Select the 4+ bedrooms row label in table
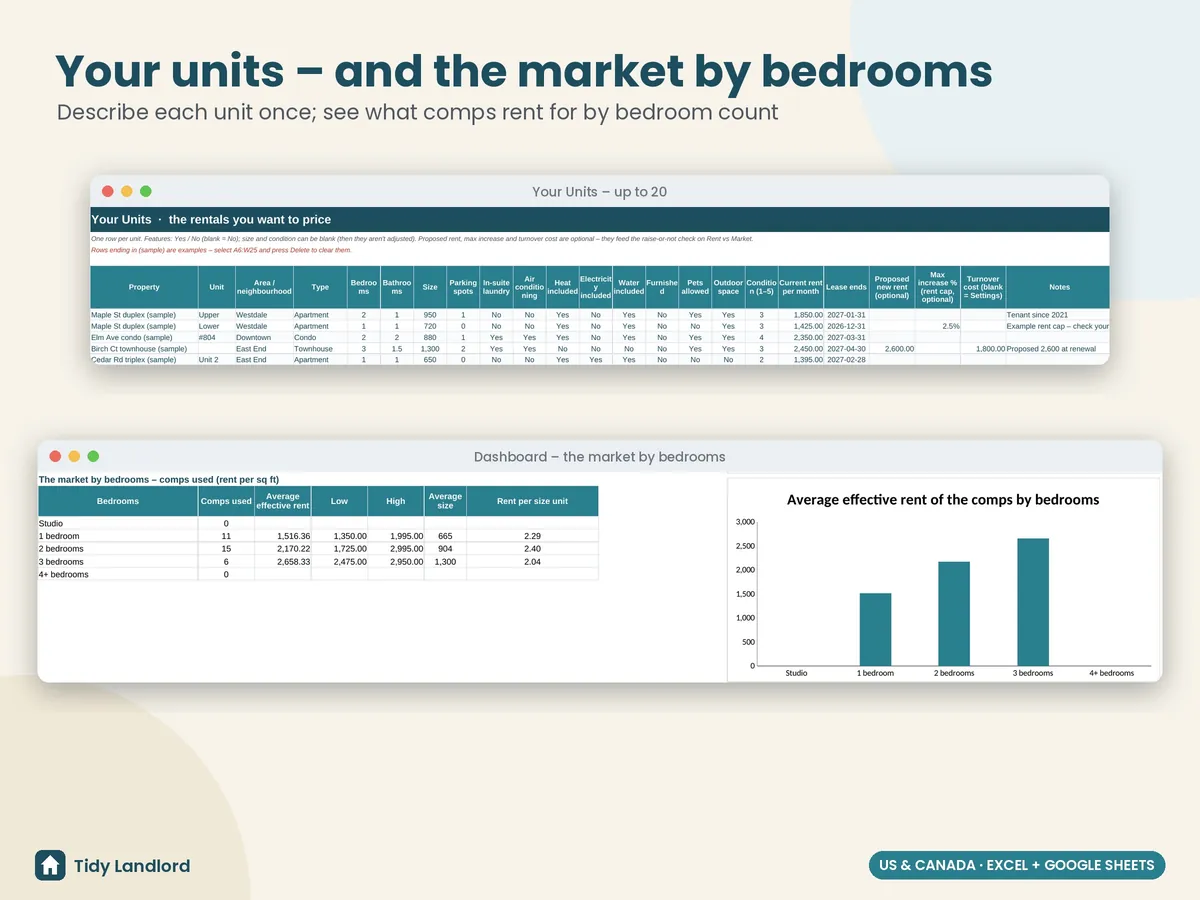 pyautogui.click(x=118, y=575)
